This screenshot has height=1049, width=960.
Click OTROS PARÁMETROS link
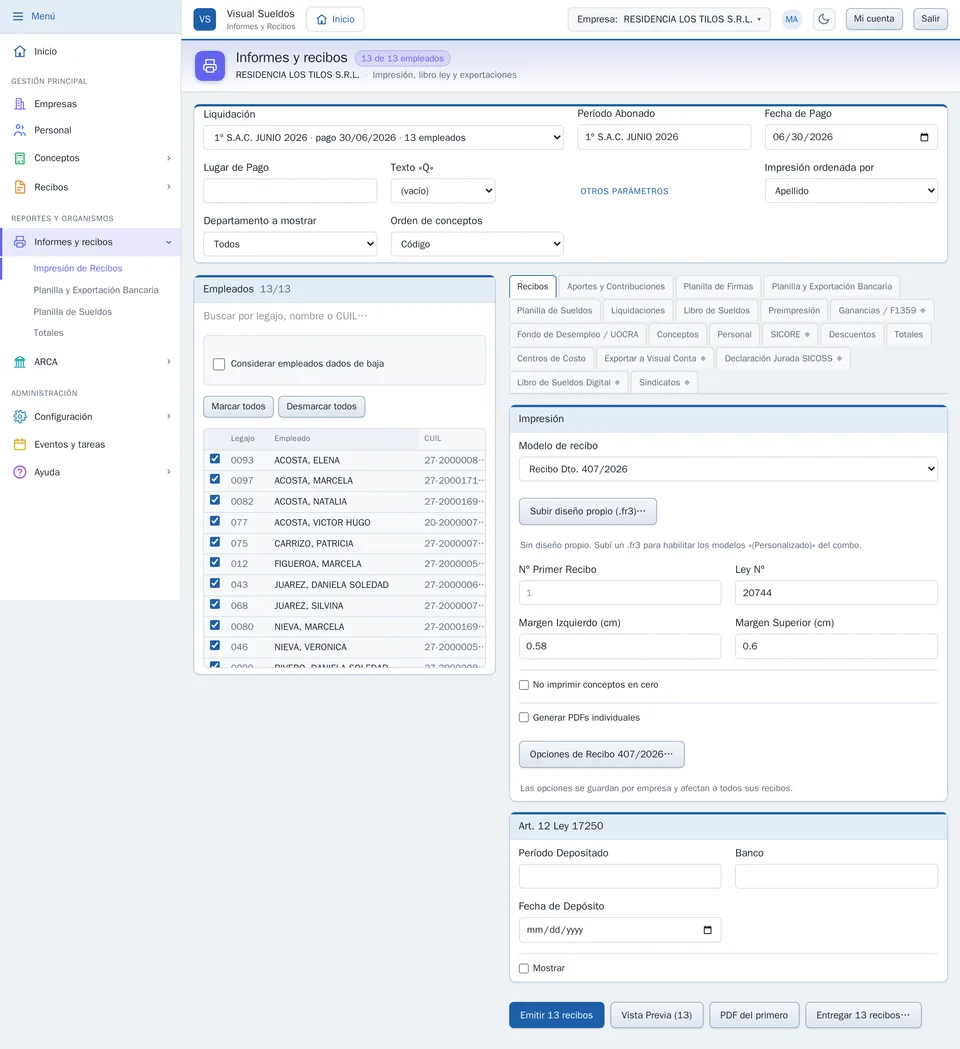click(x=624, y=191)
